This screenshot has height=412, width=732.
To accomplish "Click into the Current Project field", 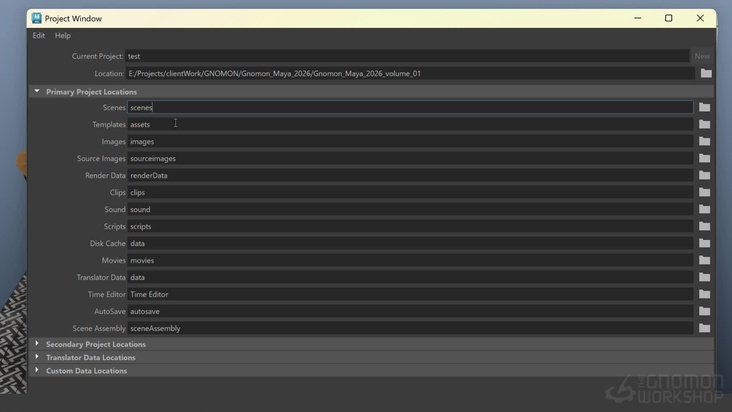I will (407, 56).
